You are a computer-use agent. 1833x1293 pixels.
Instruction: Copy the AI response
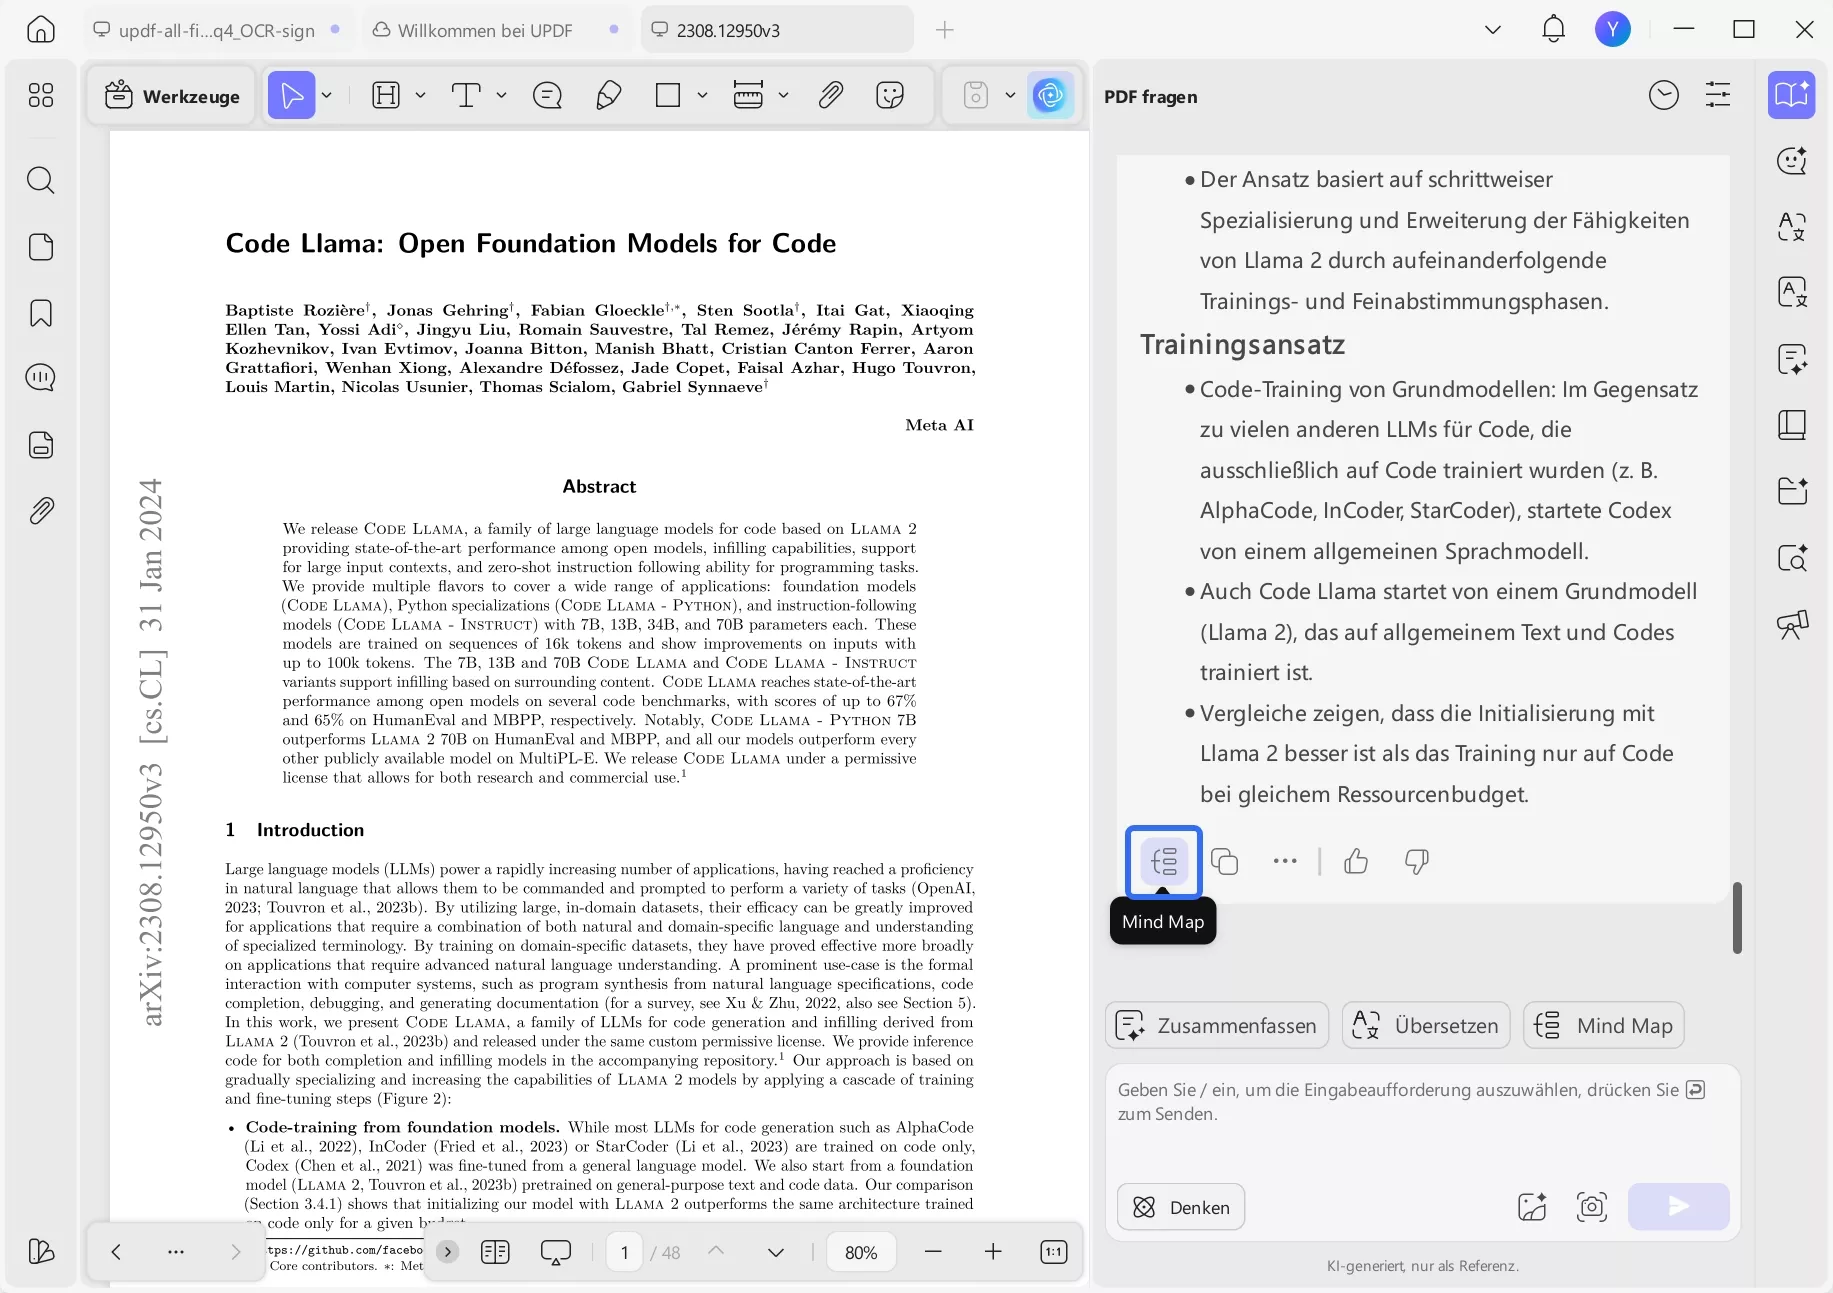click(x=1225, y=861)
